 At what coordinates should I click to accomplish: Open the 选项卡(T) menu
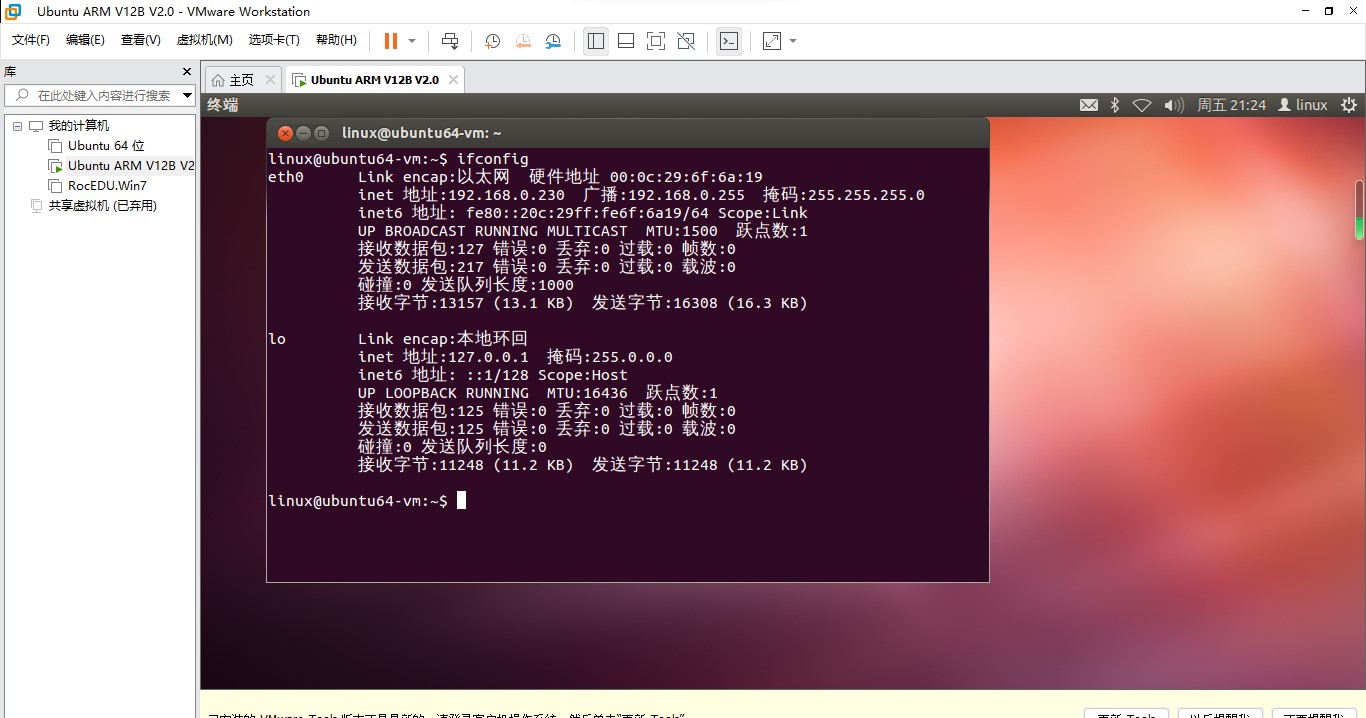[x=274, y=40]
